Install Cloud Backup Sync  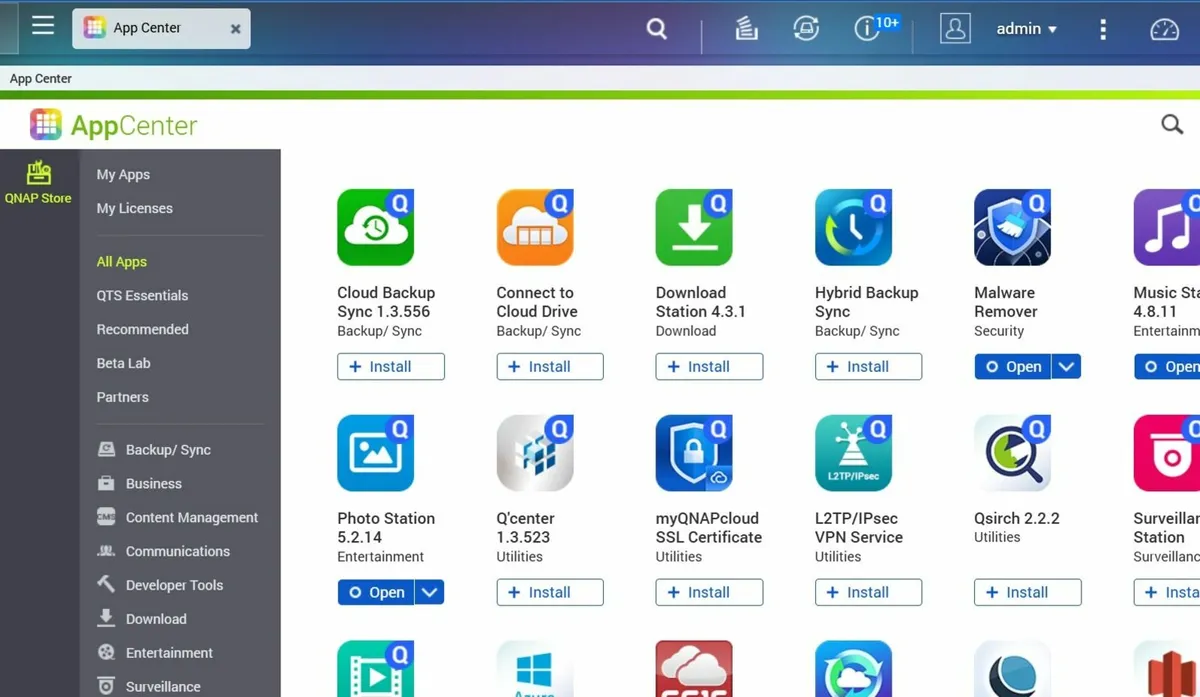coord(391,367)
